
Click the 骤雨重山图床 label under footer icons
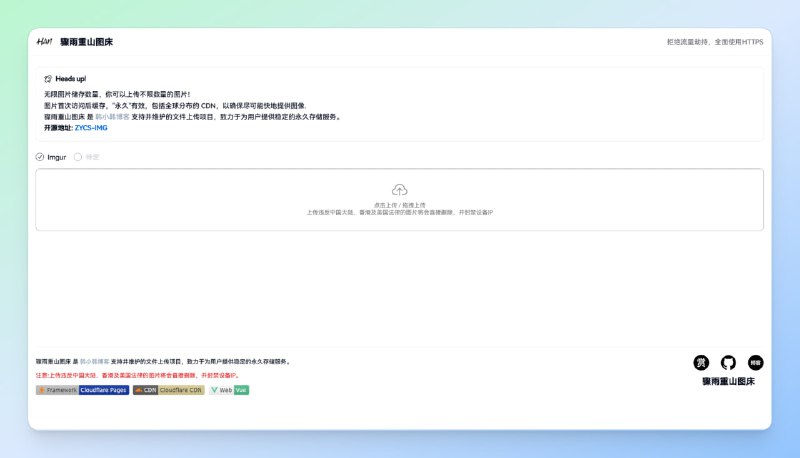[728, 381]
